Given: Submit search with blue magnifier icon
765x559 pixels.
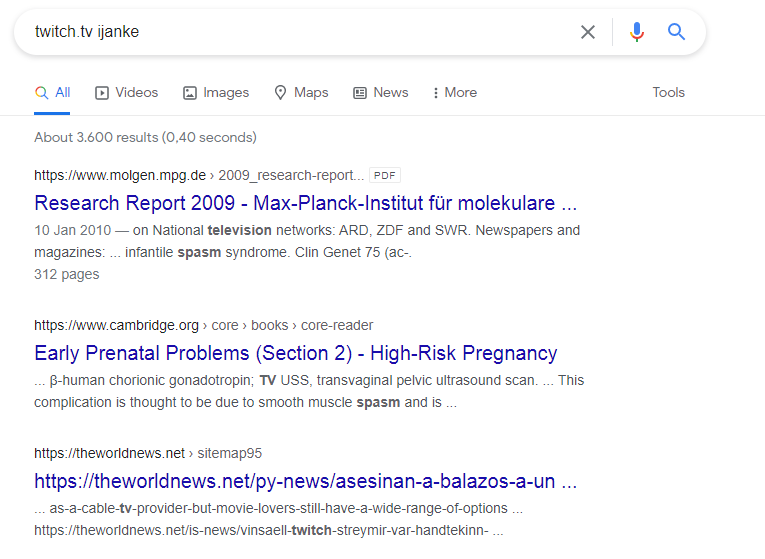Looking at the screenshot, I should point(676,32).
